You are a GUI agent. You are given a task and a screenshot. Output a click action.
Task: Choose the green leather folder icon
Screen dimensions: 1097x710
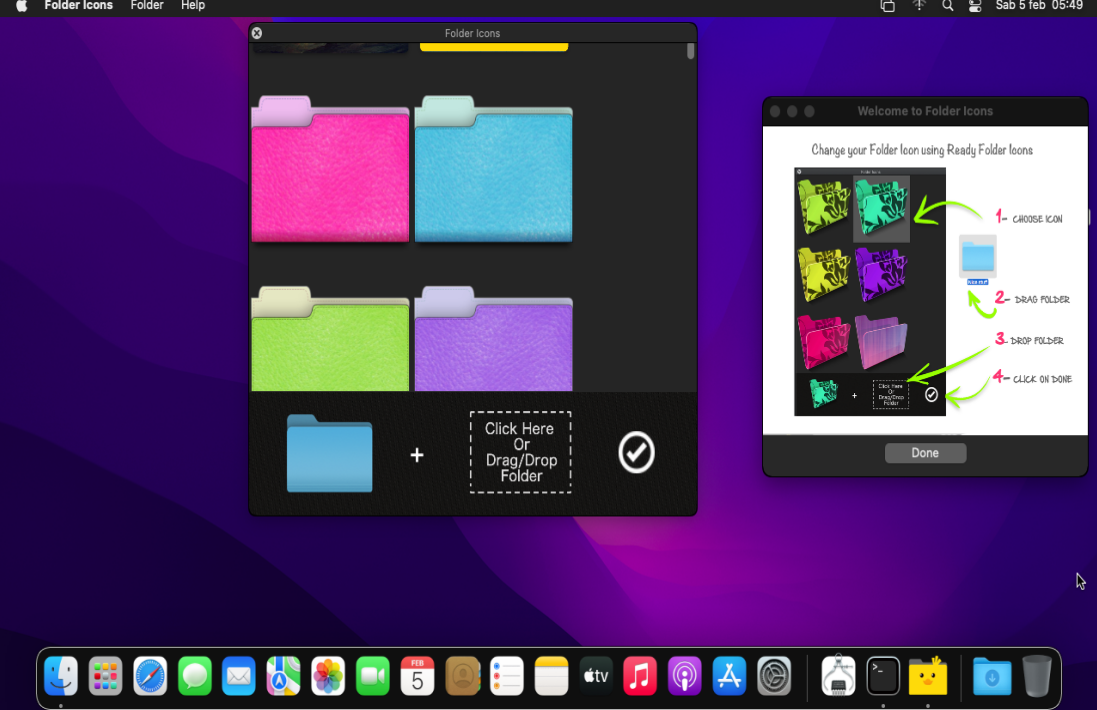(x=330, y=339)
